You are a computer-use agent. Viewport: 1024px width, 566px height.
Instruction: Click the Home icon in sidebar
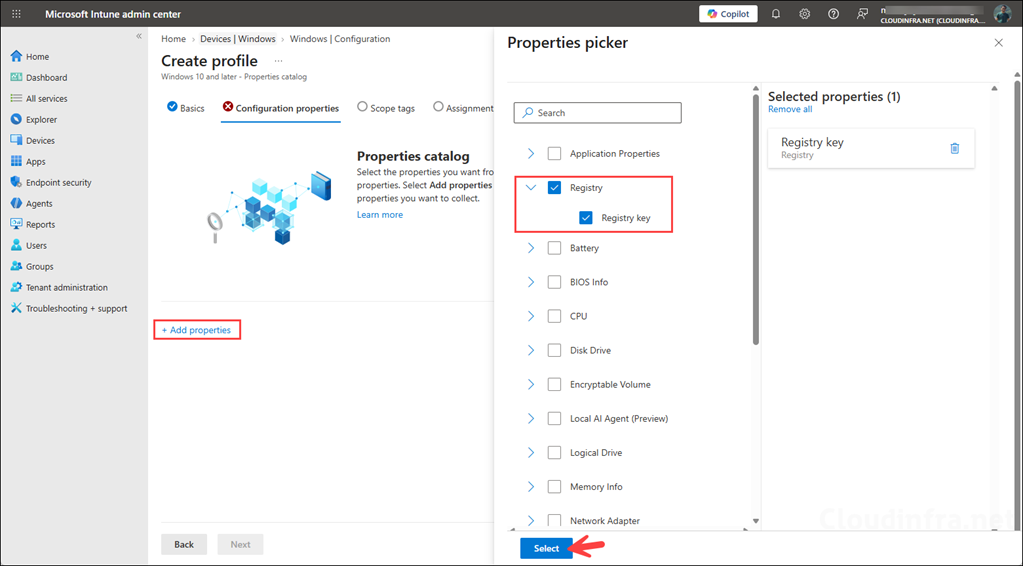(x=16, y=56)
